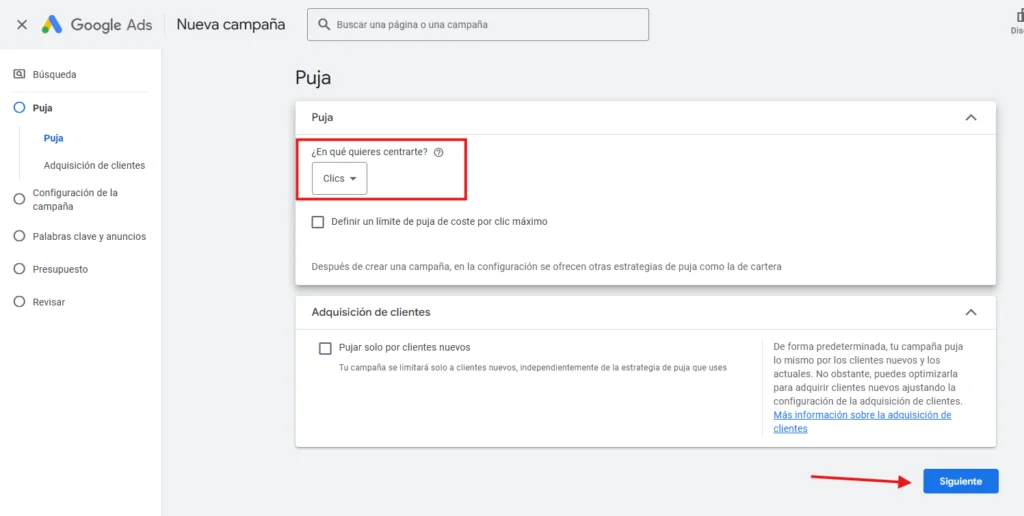Open Palabras clave y anuncios step

[x=89, y=237]
